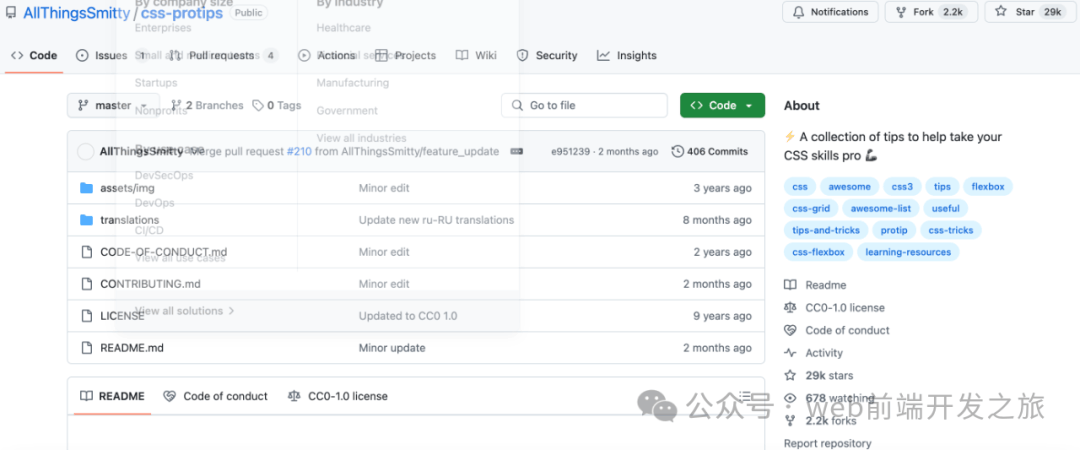
Task: Fork the repository using Fork button
Action: click(932, 12)
